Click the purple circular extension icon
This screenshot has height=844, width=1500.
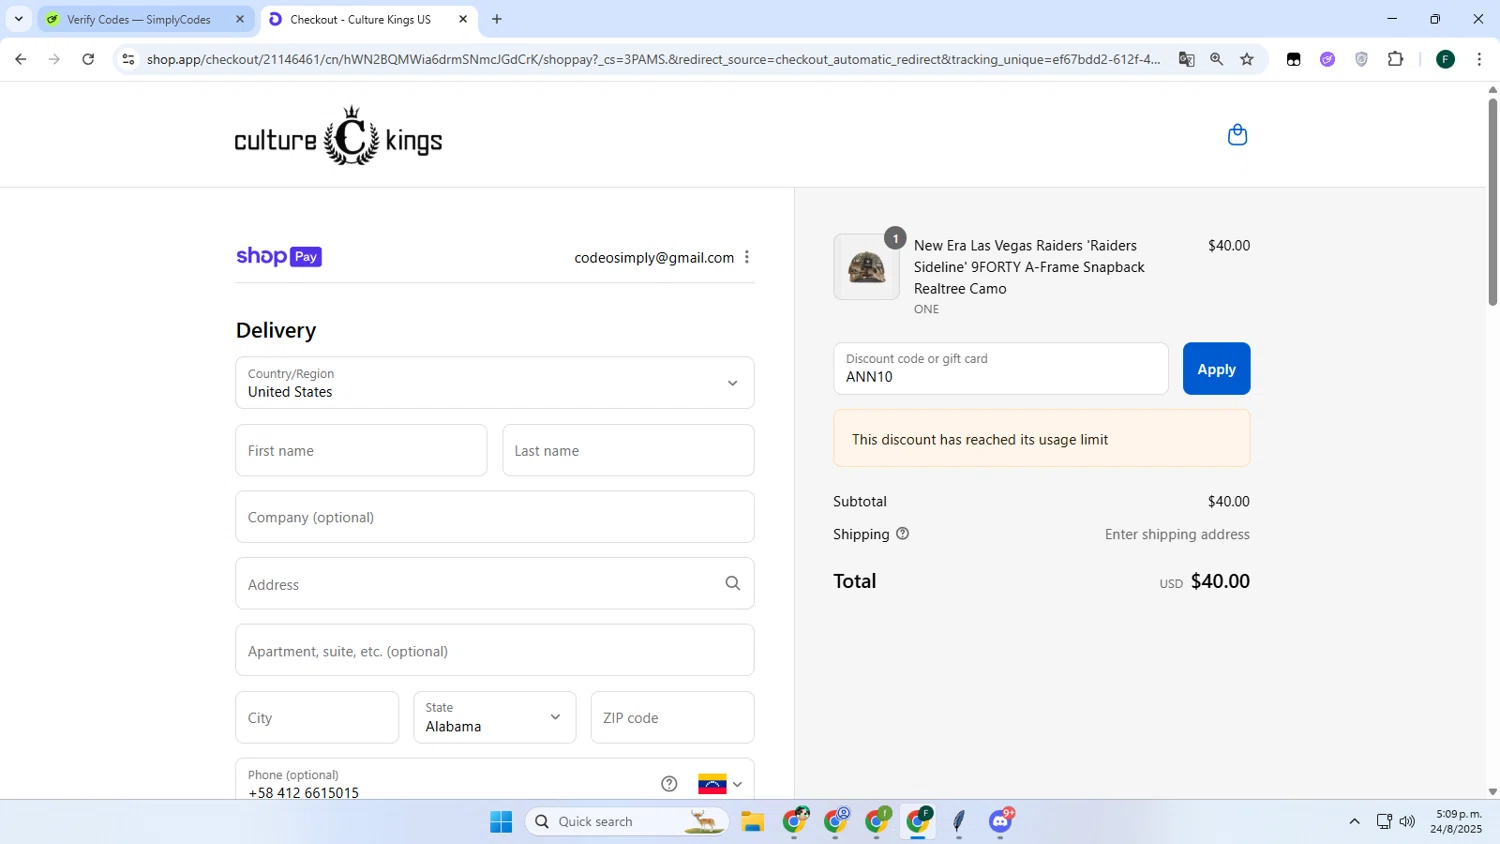pos(1327,59)
